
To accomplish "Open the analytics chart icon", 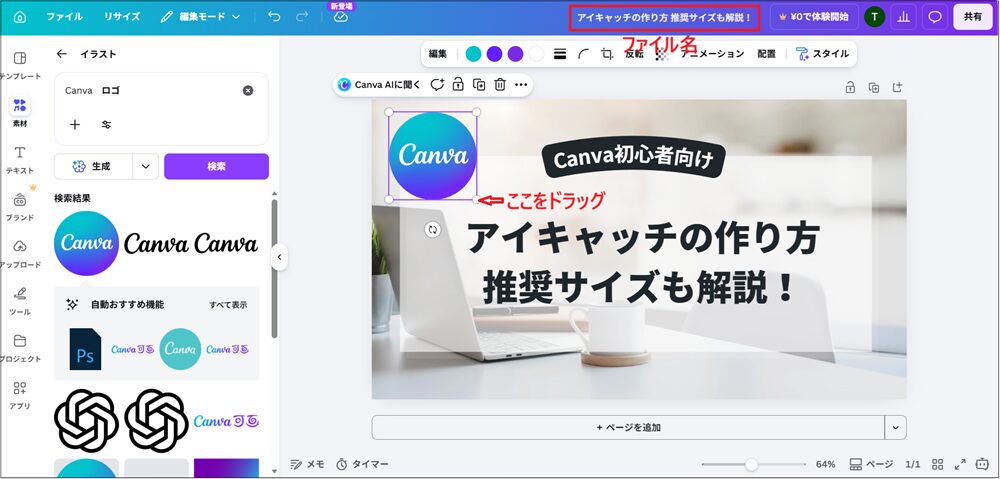I will point(904,17).
